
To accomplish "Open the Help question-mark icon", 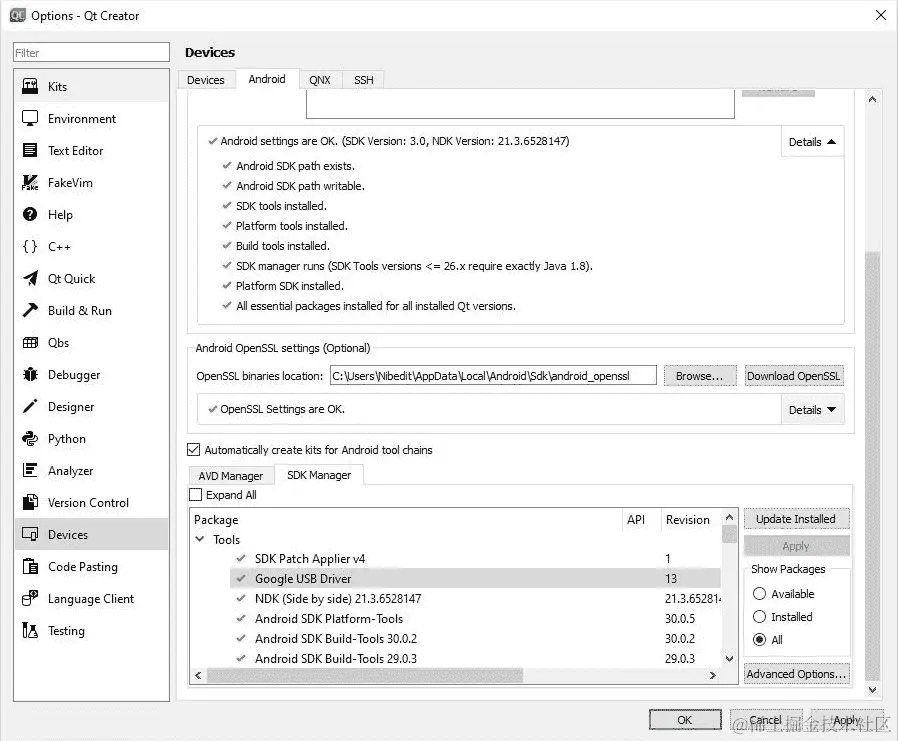I will coord(30,215).
